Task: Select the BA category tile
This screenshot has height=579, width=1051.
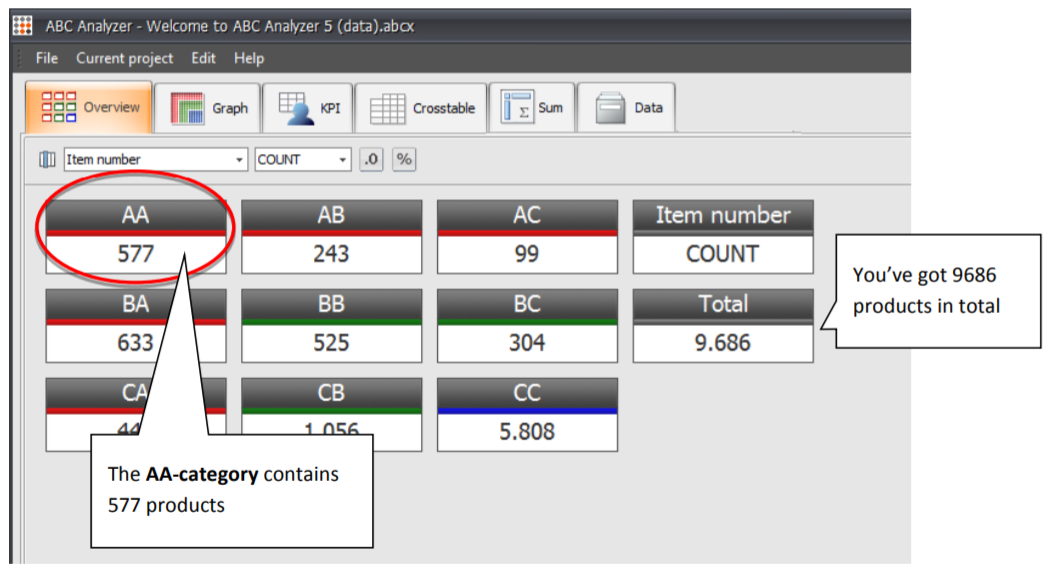Action: 136,326
